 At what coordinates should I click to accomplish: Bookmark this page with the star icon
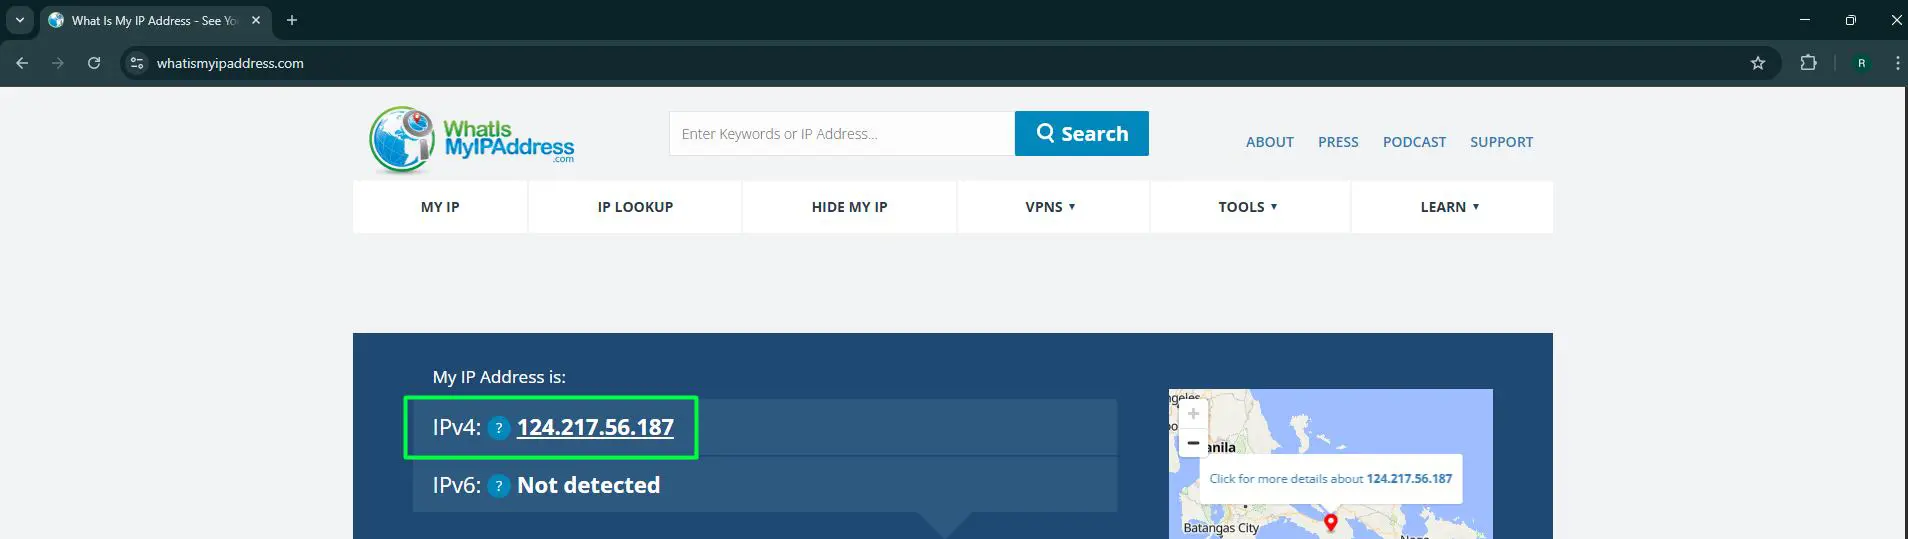coord(1758,63)
